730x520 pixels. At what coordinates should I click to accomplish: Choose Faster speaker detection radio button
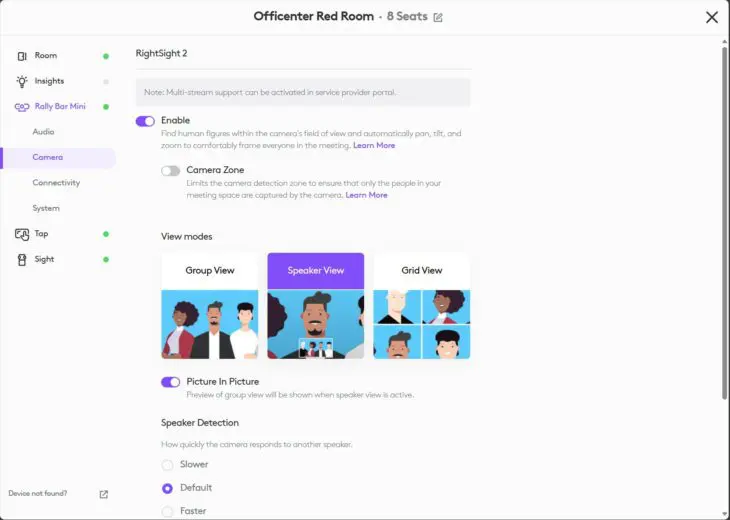[x=167, y=511]
